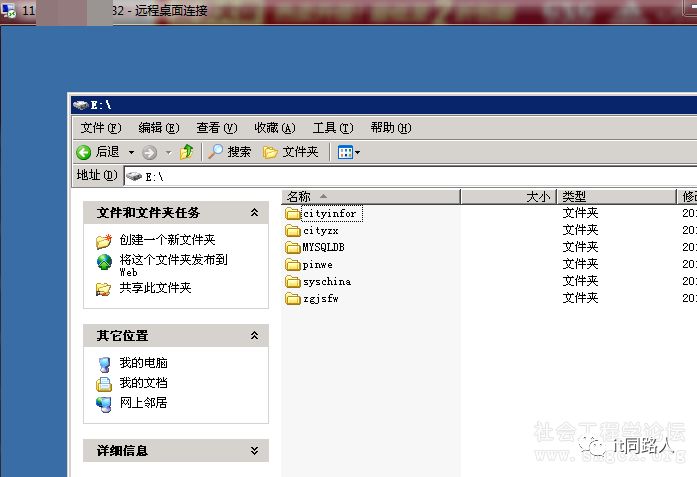Open the 文件(F) menu
The width and height of the screenshot is (697, 477).
pos(100,128)
